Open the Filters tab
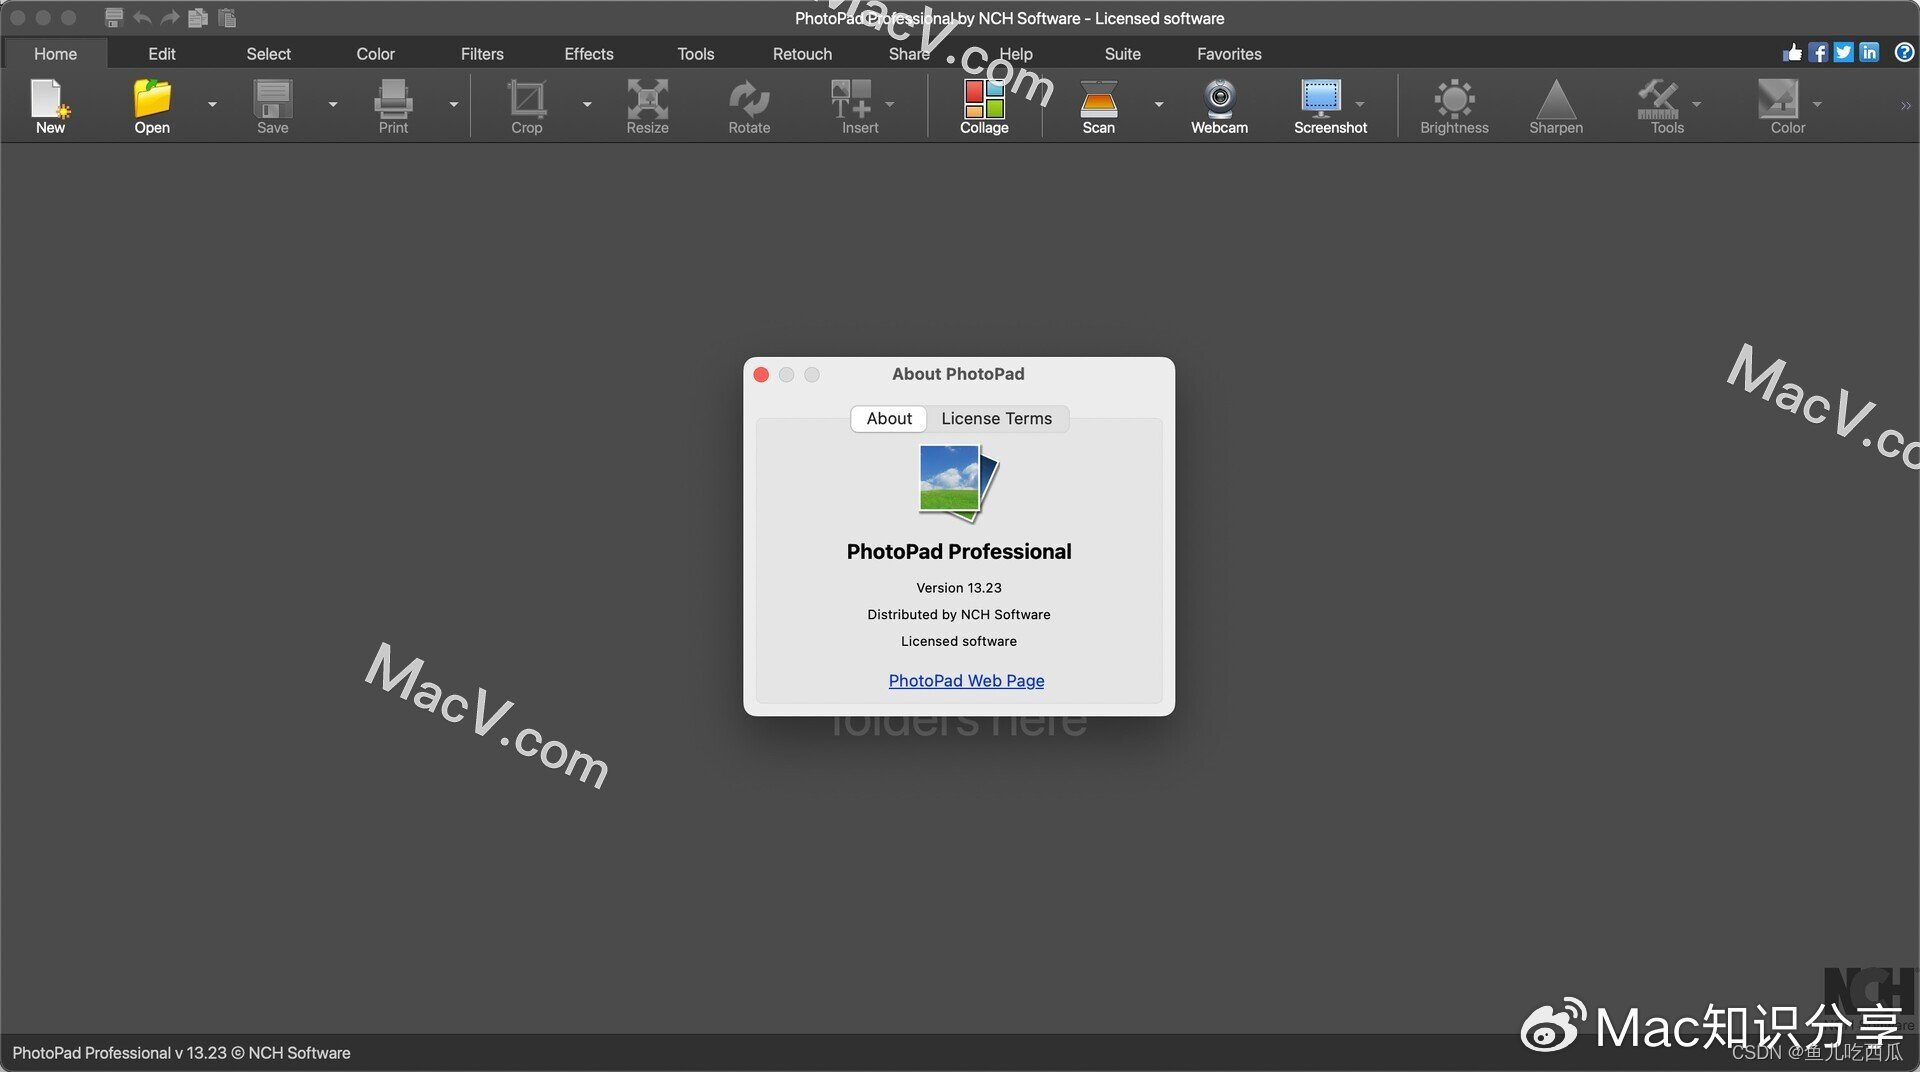This screenshot has height=1072, width=1920. [482, 54]
